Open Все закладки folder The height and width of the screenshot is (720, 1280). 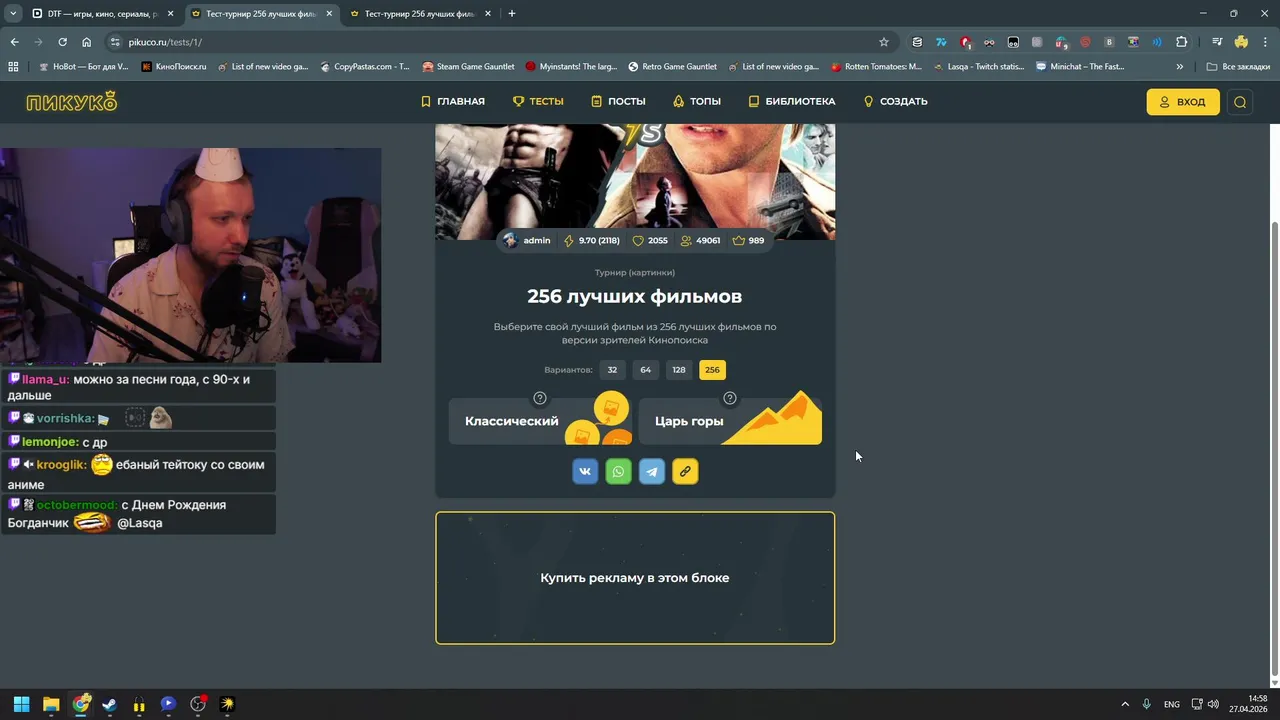[x=1238, y=67]
